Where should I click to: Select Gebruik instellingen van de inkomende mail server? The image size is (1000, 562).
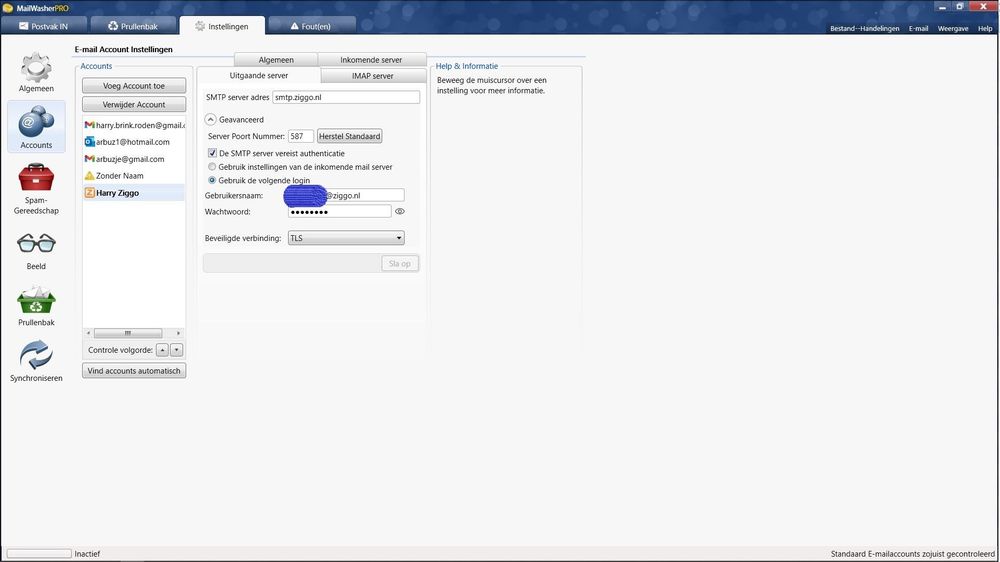click(212, 166)
